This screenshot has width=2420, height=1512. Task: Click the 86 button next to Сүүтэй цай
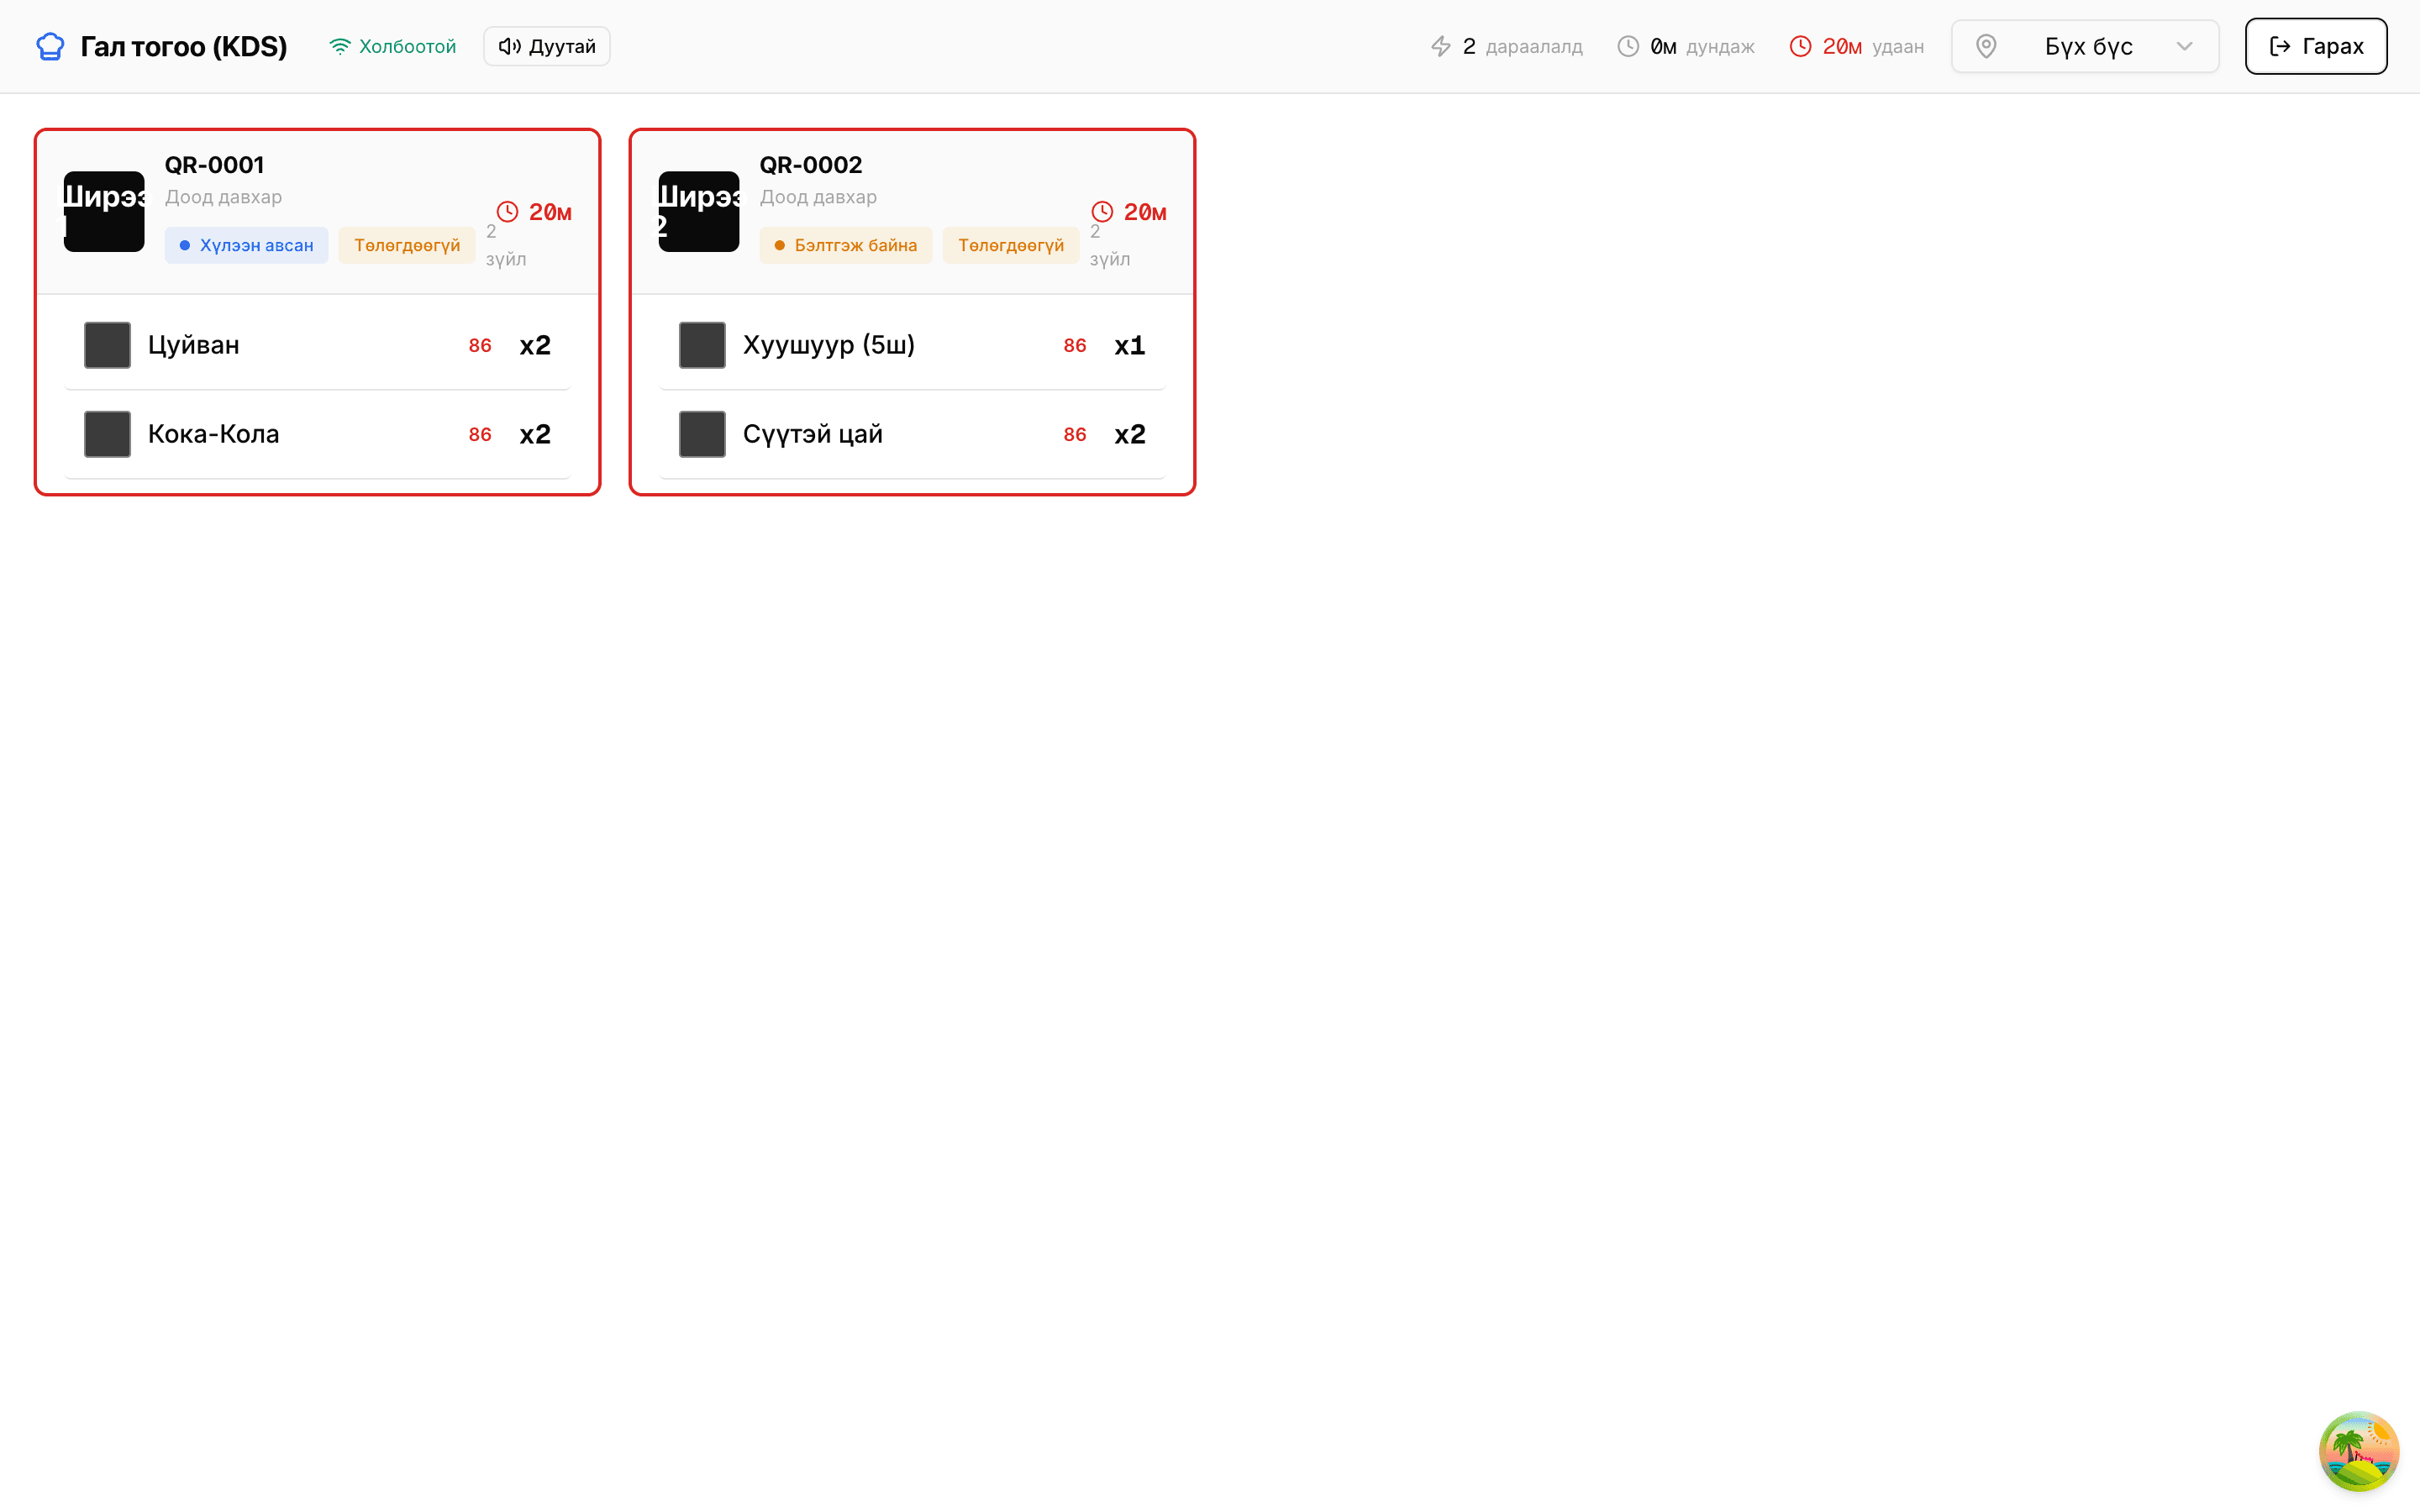[1075, 434]
